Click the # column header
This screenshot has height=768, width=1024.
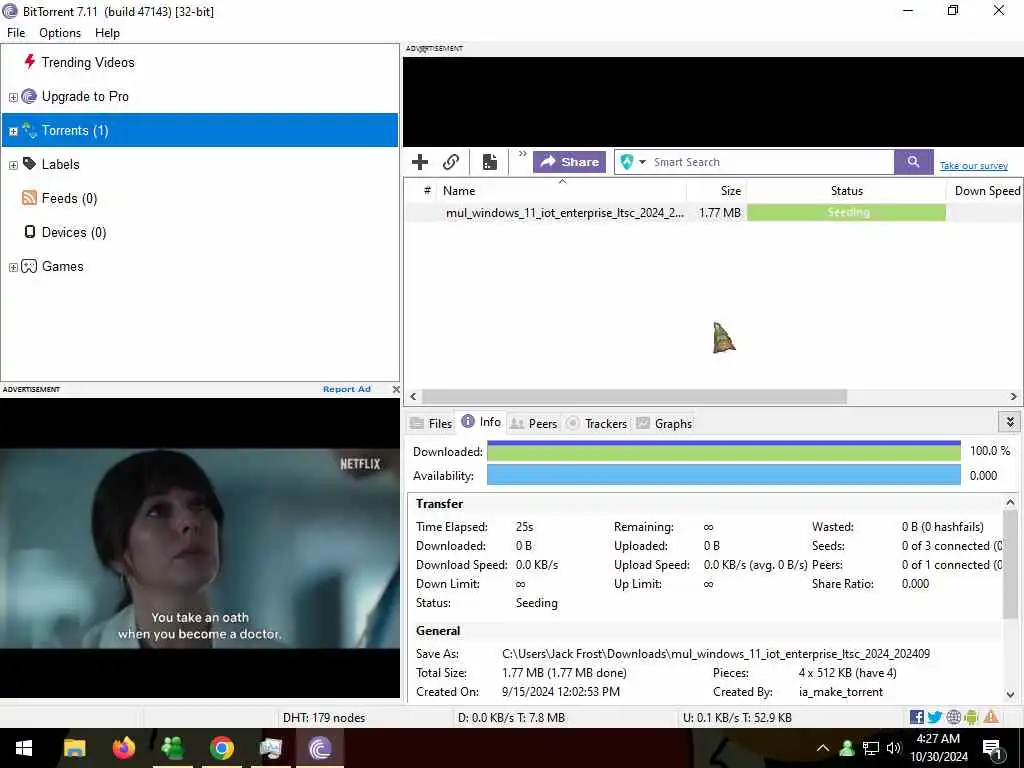[x=421, y=191]
